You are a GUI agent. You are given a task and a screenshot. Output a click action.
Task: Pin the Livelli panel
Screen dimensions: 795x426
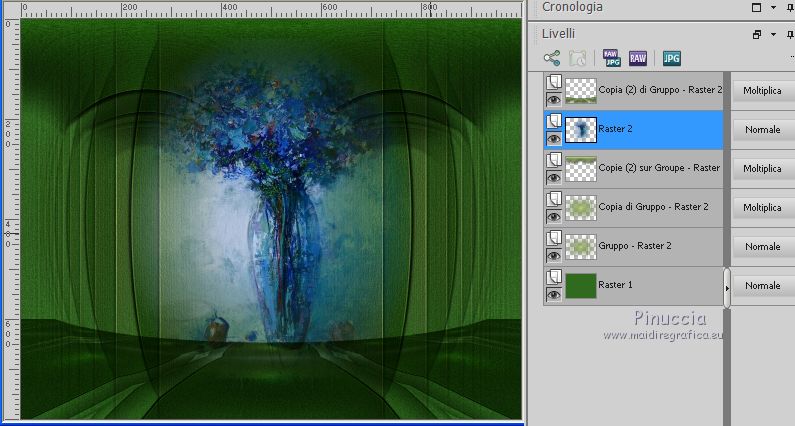[x=790, y=34]
